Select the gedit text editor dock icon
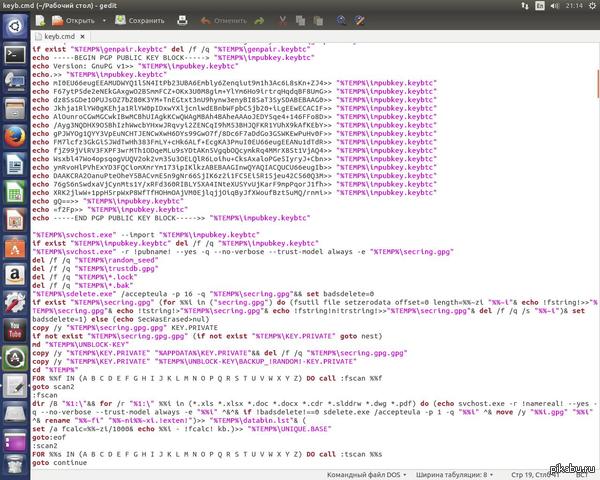600x480 pixels. click(15, 385)
